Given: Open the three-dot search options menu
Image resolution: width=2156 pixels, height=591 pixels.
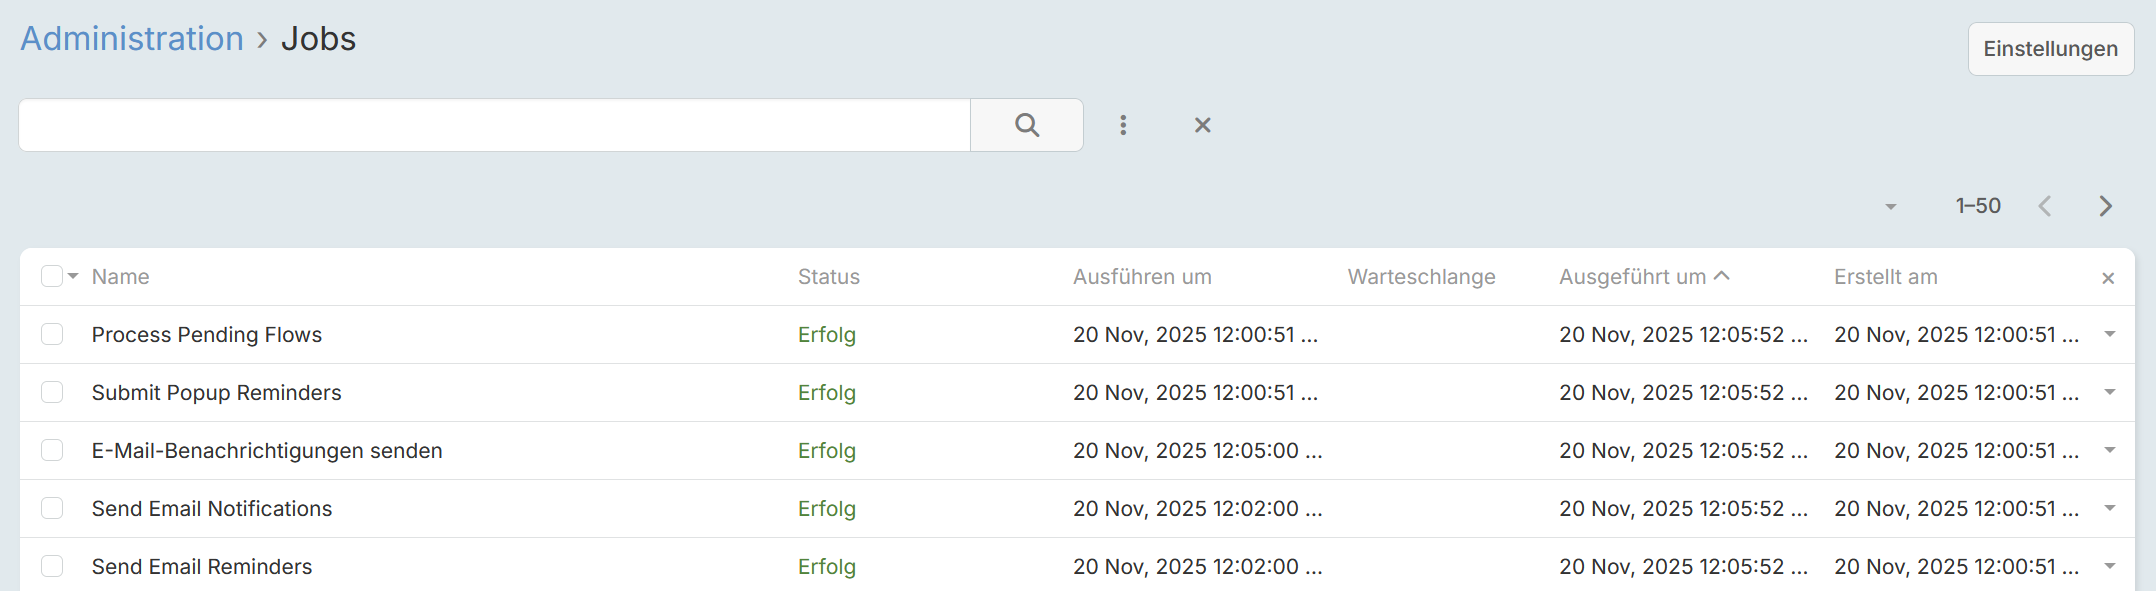Looking at the screenshot, I should click(x=1123, y=125).
